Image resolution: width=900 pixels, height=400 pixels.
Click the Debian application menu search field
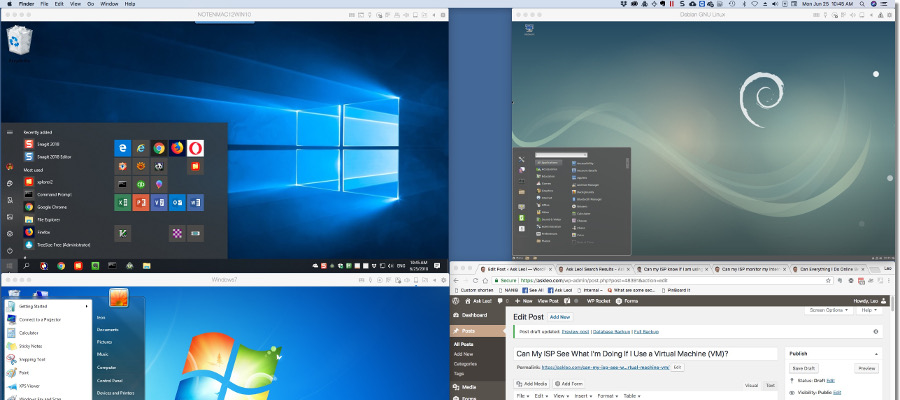(561, 154)
